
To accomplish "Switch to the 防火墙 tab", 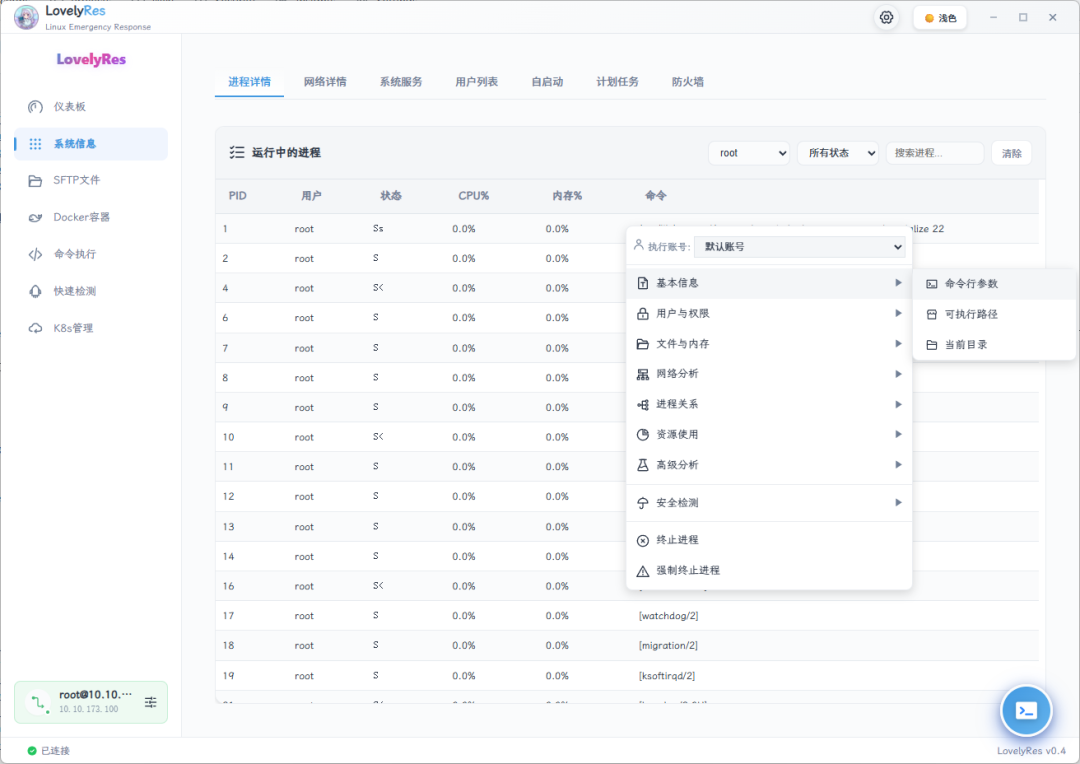I will [x=687, y=82].
